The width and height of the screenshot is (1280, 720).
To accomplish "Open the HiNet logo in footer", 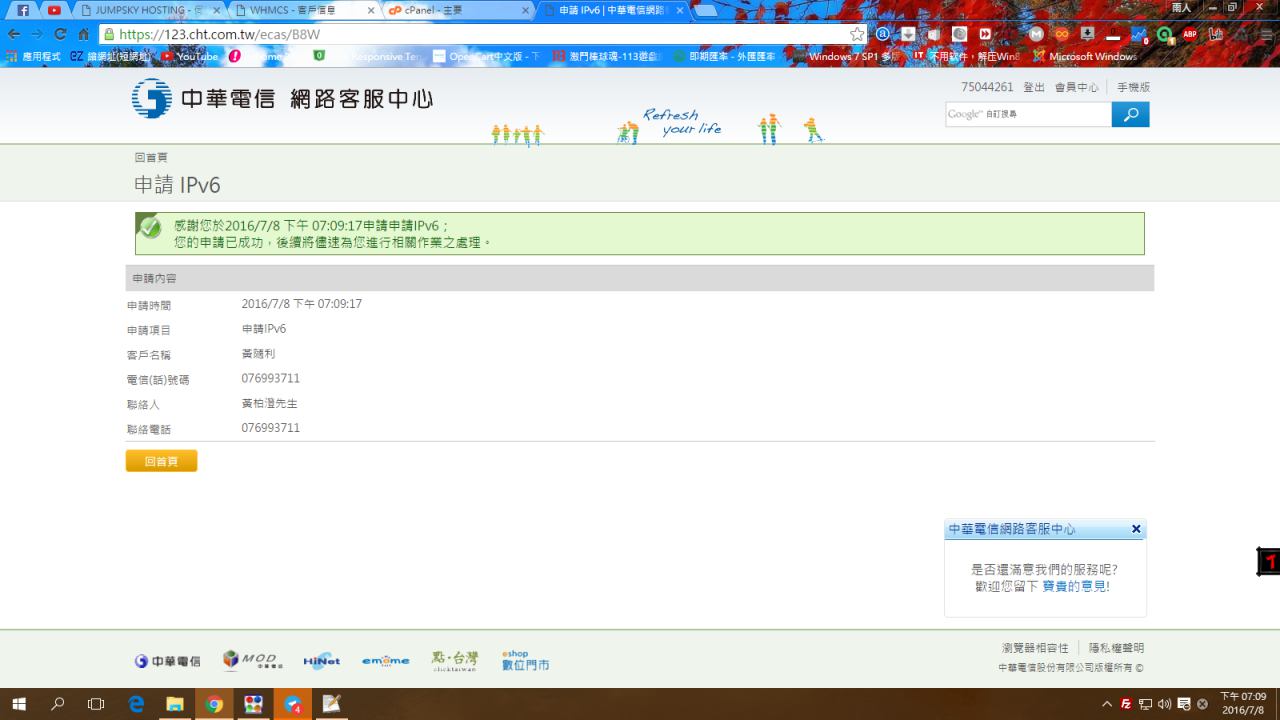I will (x=322, y=661).
